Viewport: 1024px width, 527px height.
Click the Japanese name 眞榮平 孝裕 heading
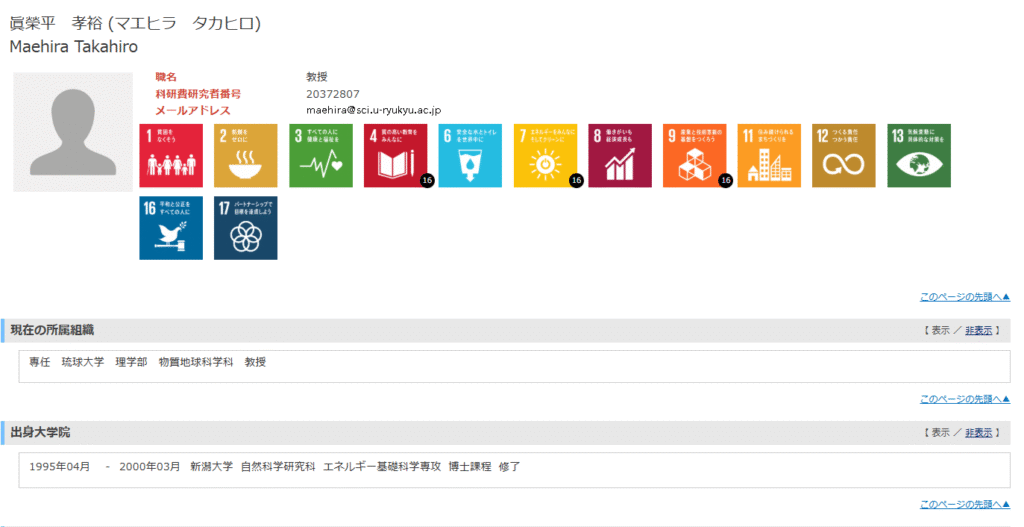tap(135, 24)
